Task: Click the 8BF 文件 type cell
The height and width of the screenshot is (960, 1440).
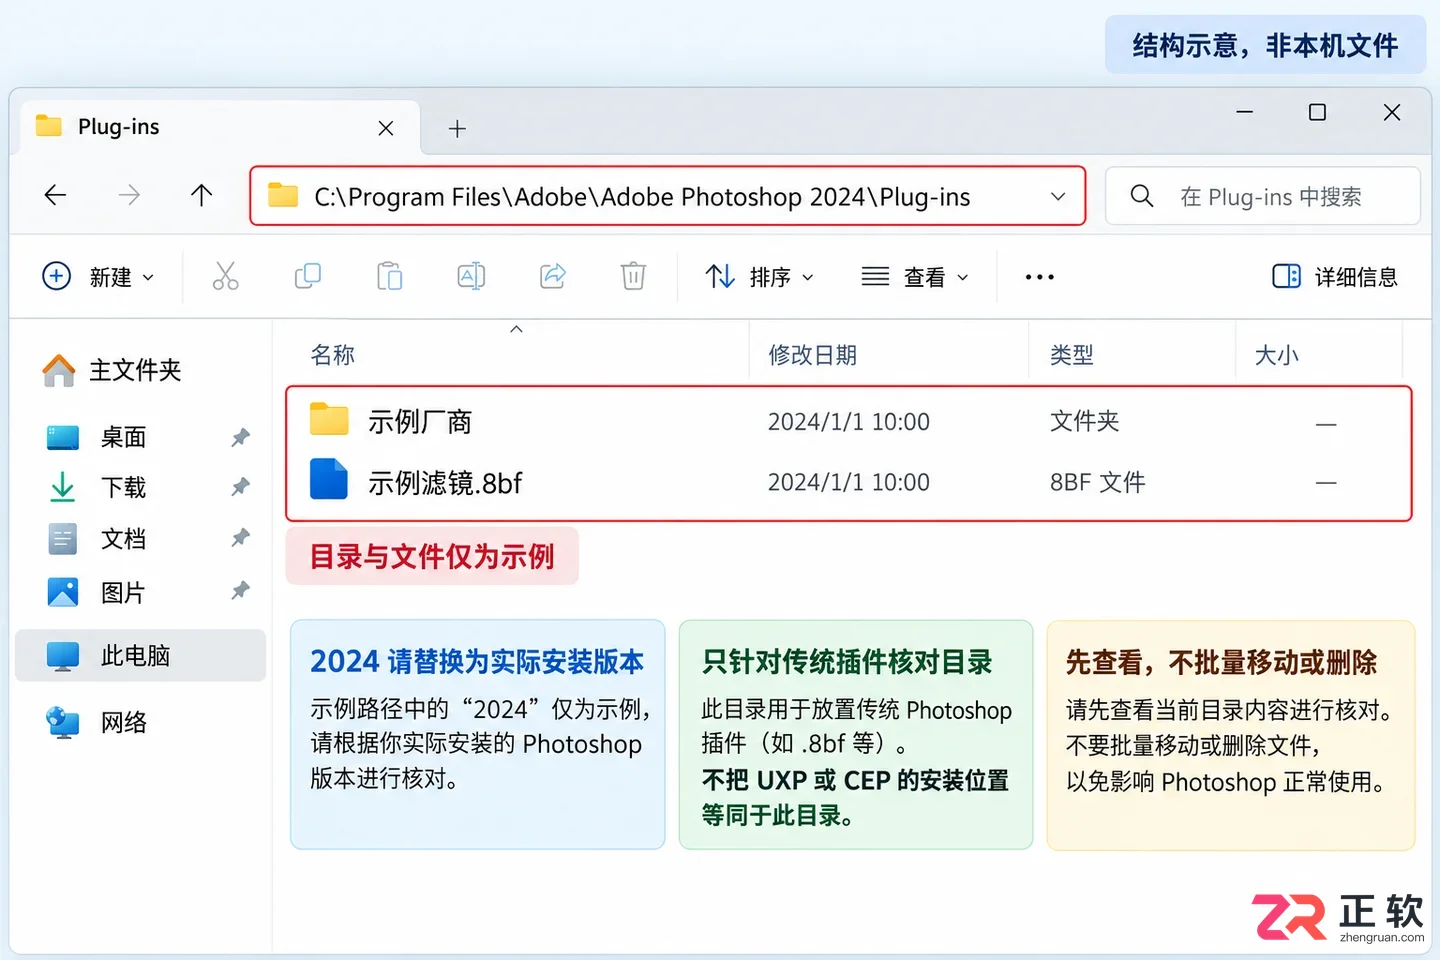Action: (x=1097, y=483)
